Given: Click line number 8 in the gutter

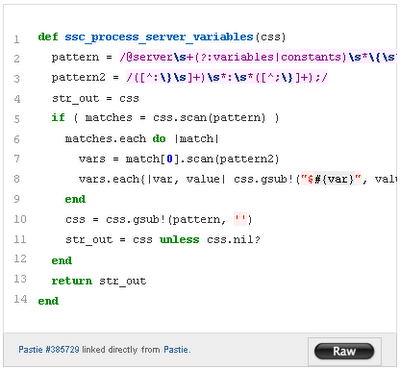Looking at the screenshot, I should click(x=17, y=179).
